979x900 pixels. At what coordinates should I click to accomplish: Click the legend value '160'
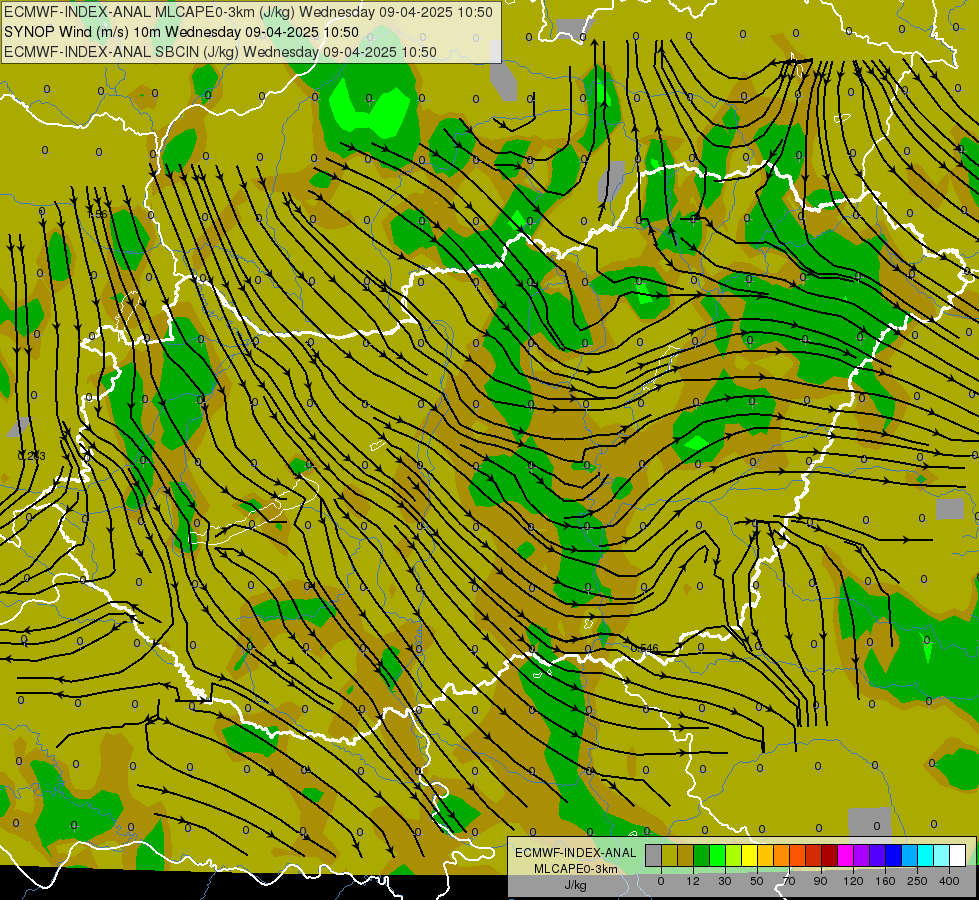tap(885, 881)
